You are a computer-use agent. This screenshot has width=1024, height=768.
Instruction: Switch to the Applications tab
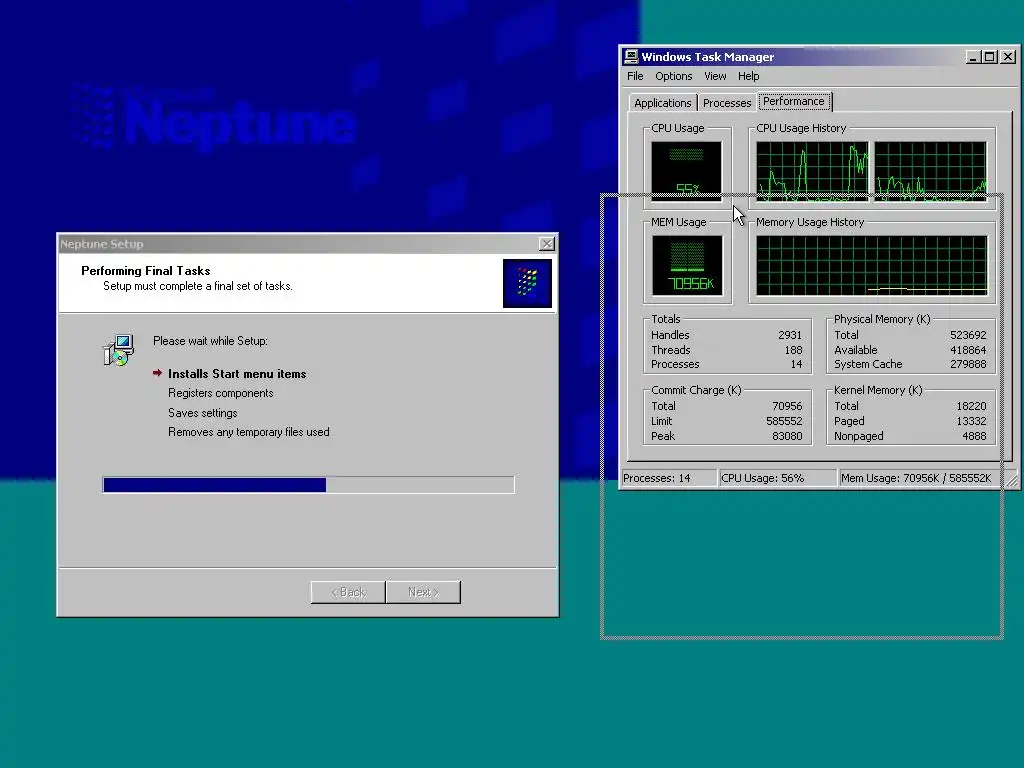(662, 103)
